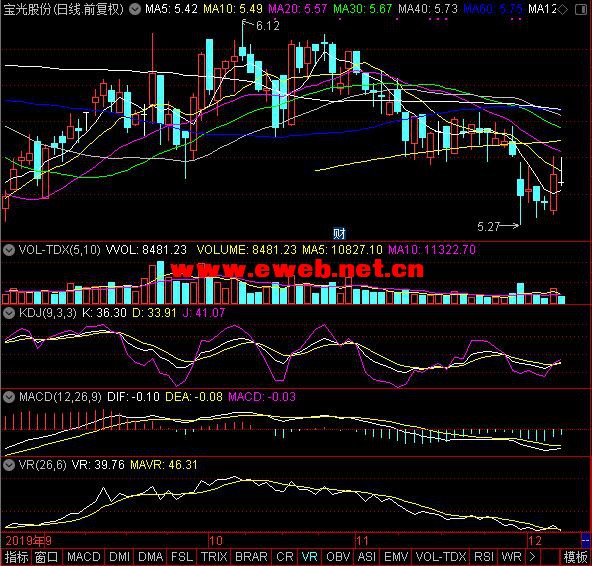
Task: Open the 指标 indicator tab
Action: pos(16,557)
